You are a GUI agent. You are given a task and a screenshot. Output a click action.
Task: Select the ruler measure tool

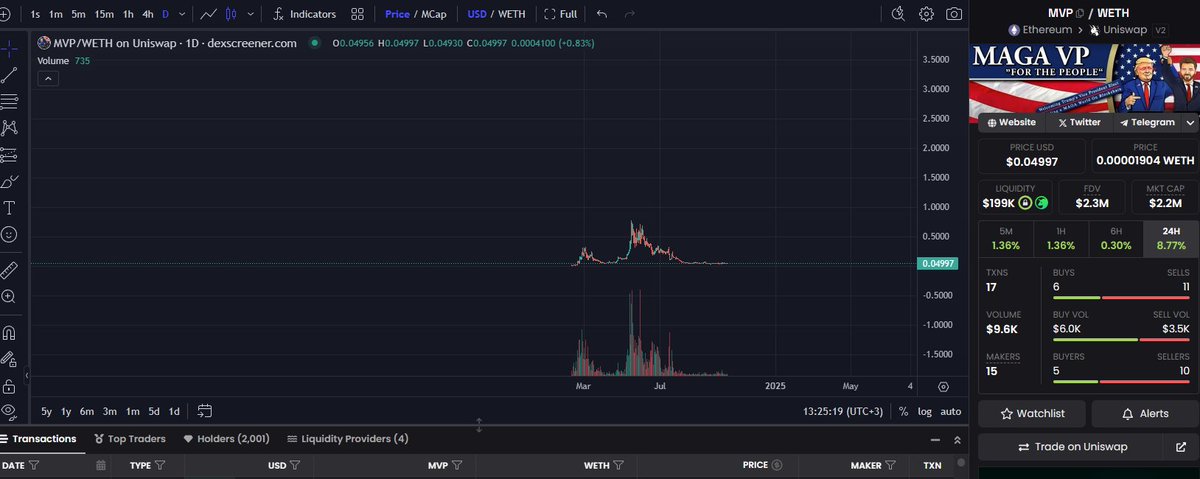[9, 270]
